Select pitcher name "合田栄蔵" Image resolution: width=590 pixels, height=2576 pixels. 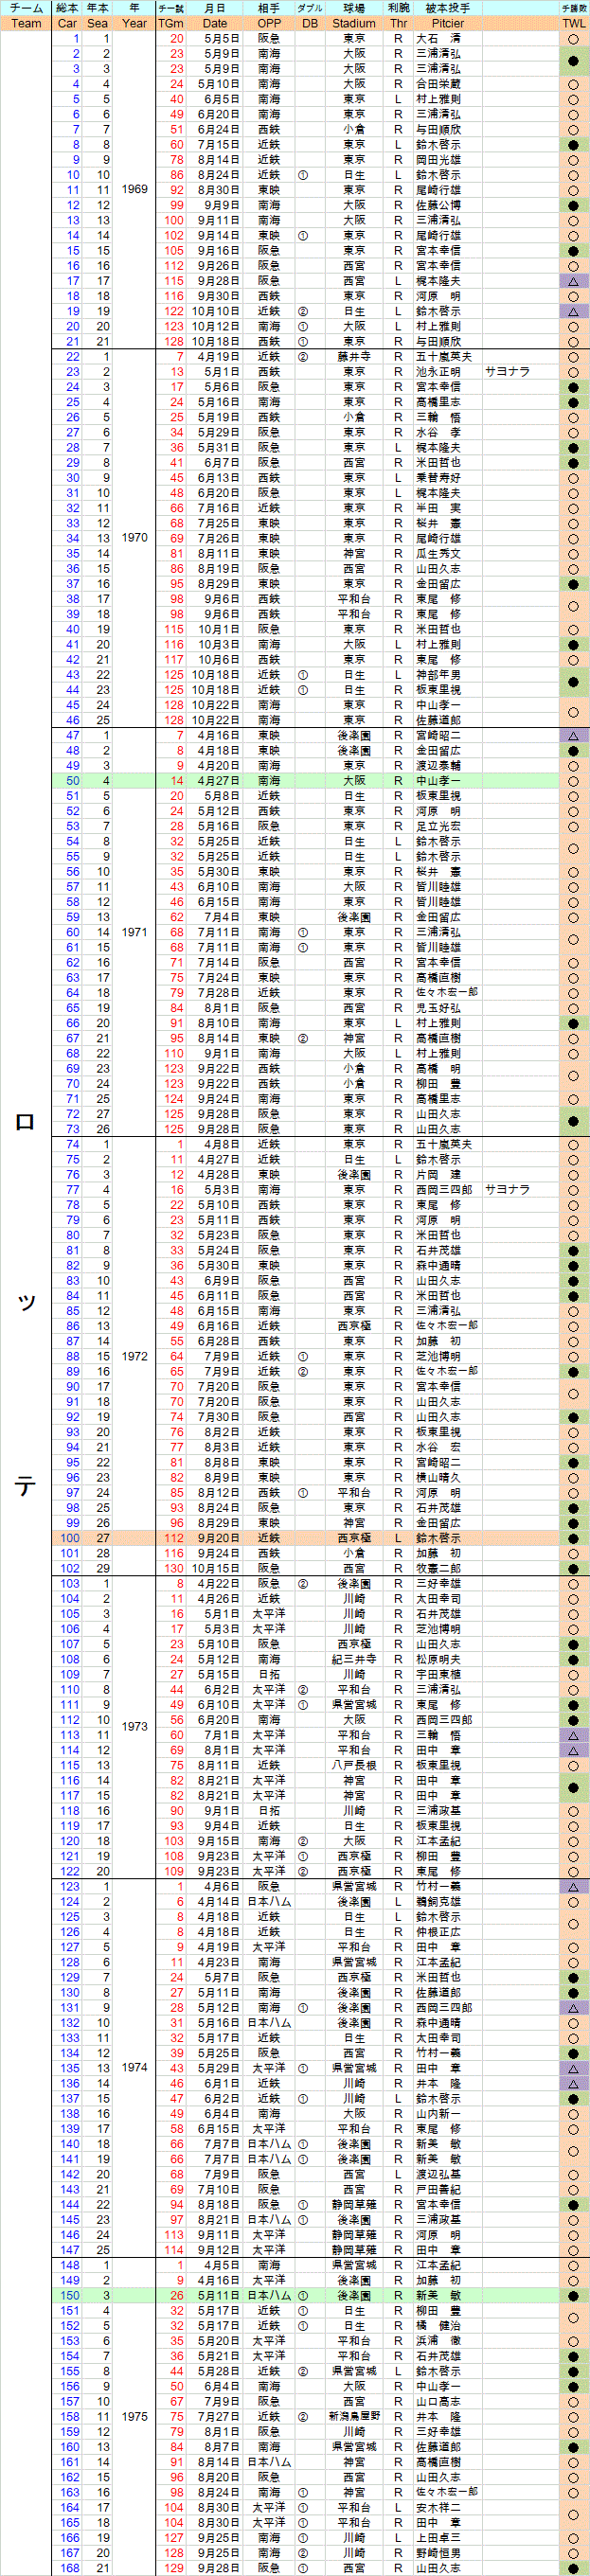(438, 84)
